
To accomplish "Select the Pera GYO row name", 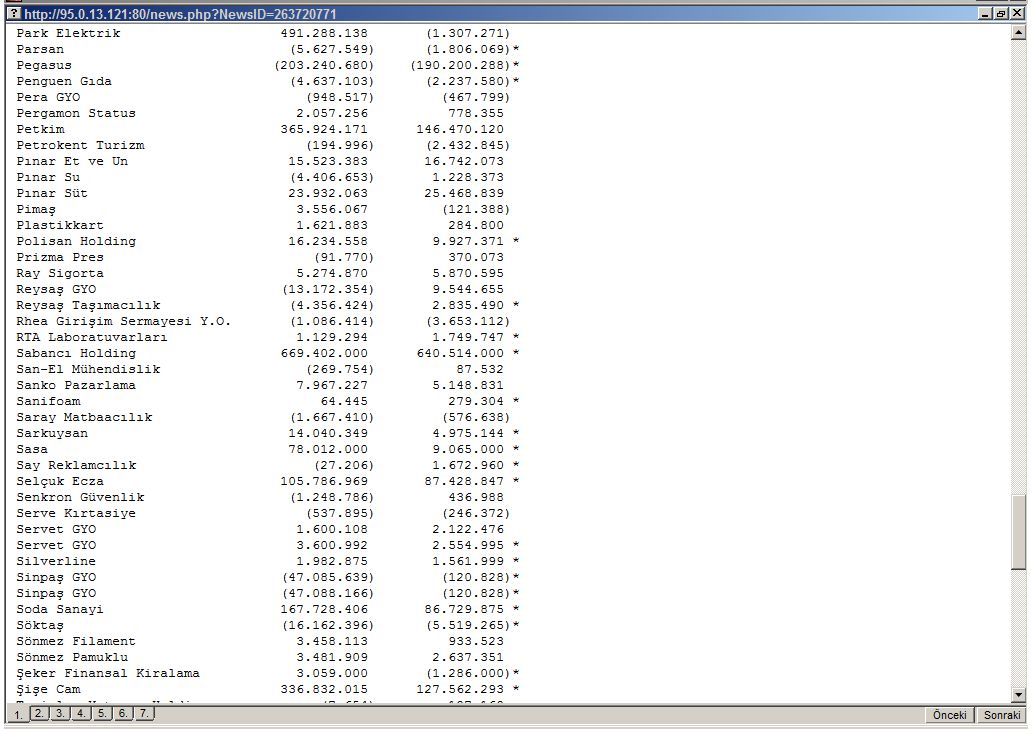I will (x=48, y=97).
